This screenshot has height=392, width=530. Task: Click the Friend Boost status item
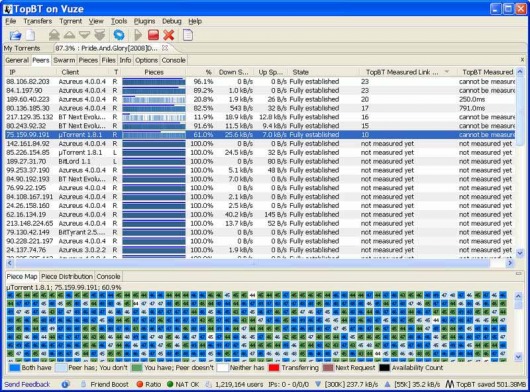[105, 384]
